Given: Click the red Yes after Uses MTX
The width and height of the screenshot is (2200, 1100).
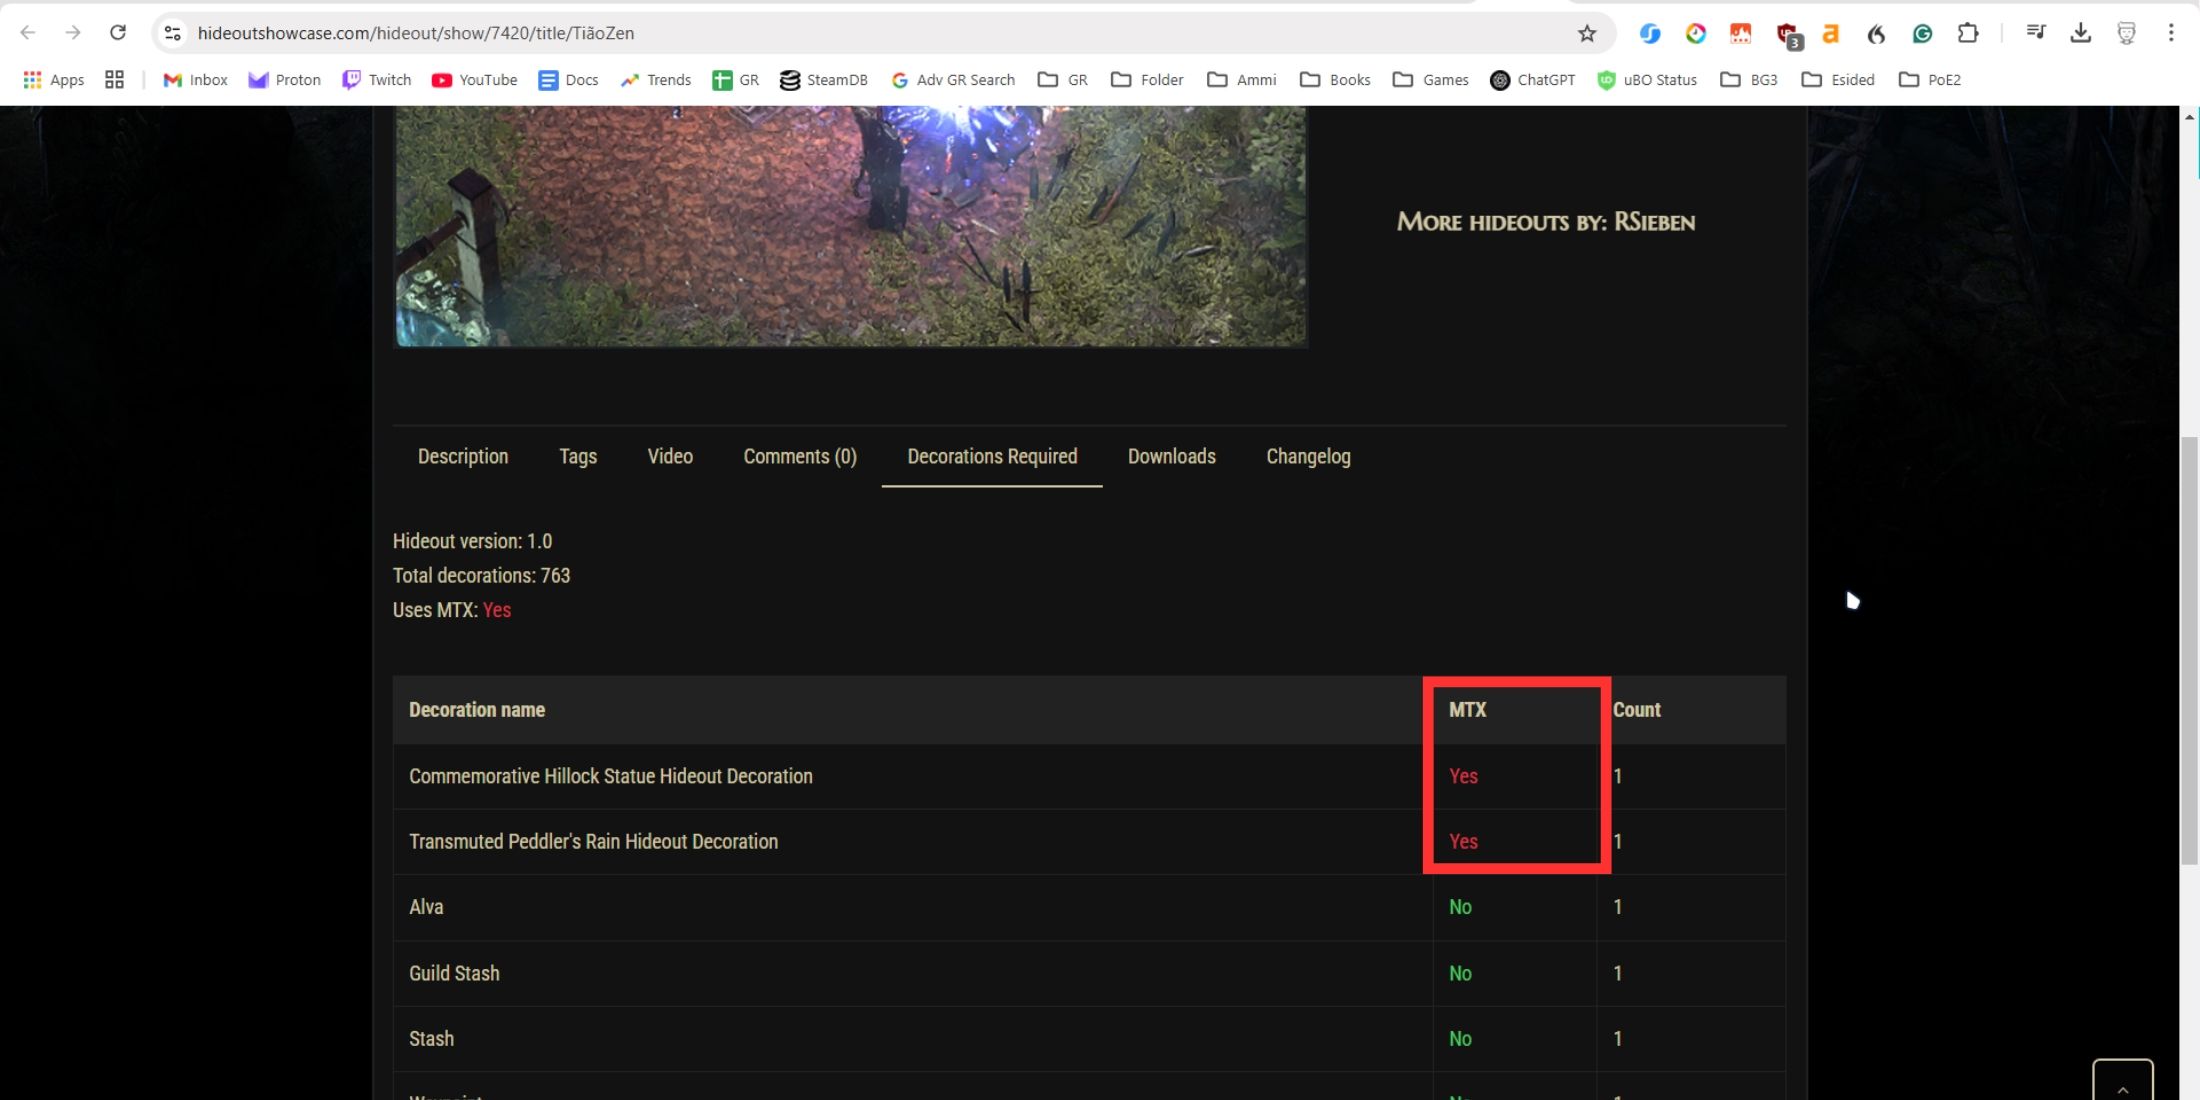Looking at the screenshot, I should 497,610.
